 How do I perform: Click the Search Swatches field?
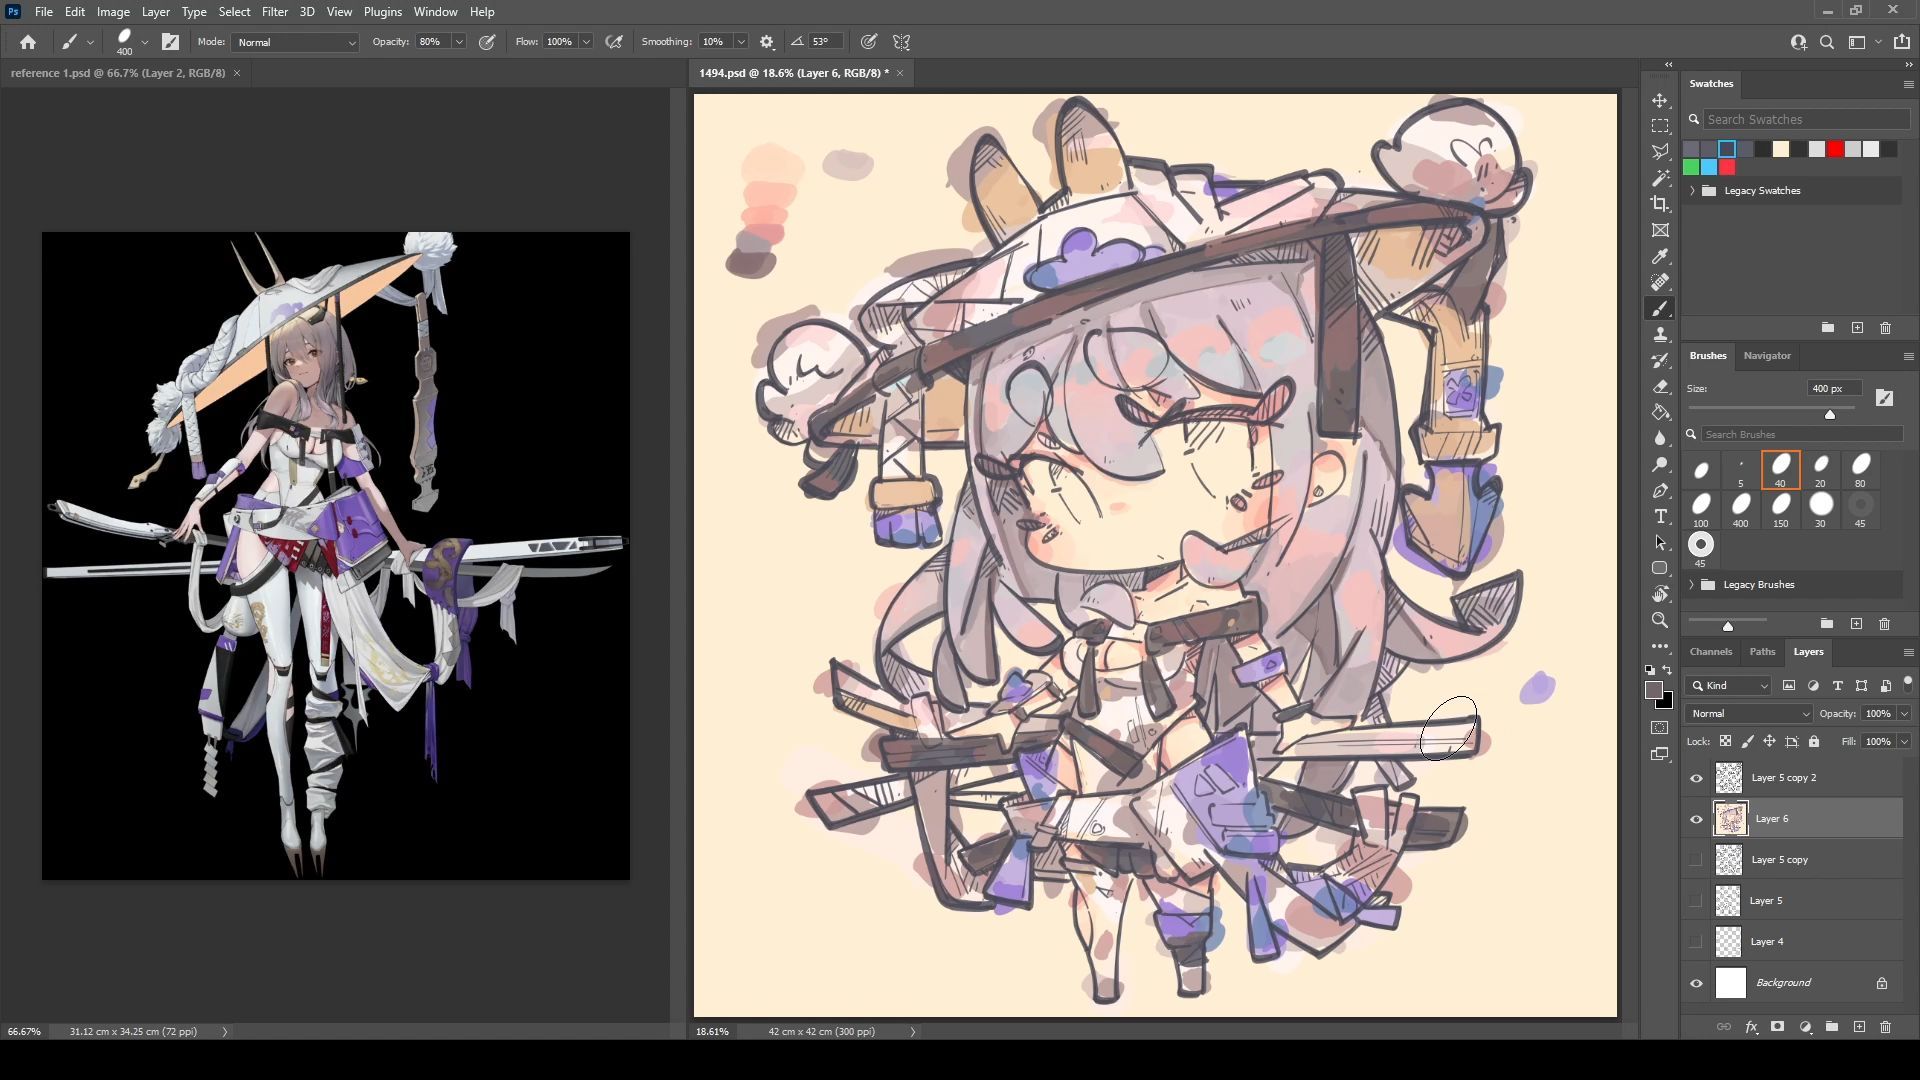1807,119
